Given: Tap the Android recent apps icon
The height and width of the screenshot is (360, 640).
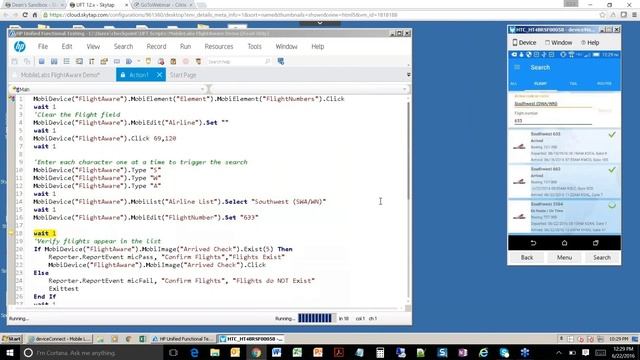Looking at the screenshot, I should point(596,243).
